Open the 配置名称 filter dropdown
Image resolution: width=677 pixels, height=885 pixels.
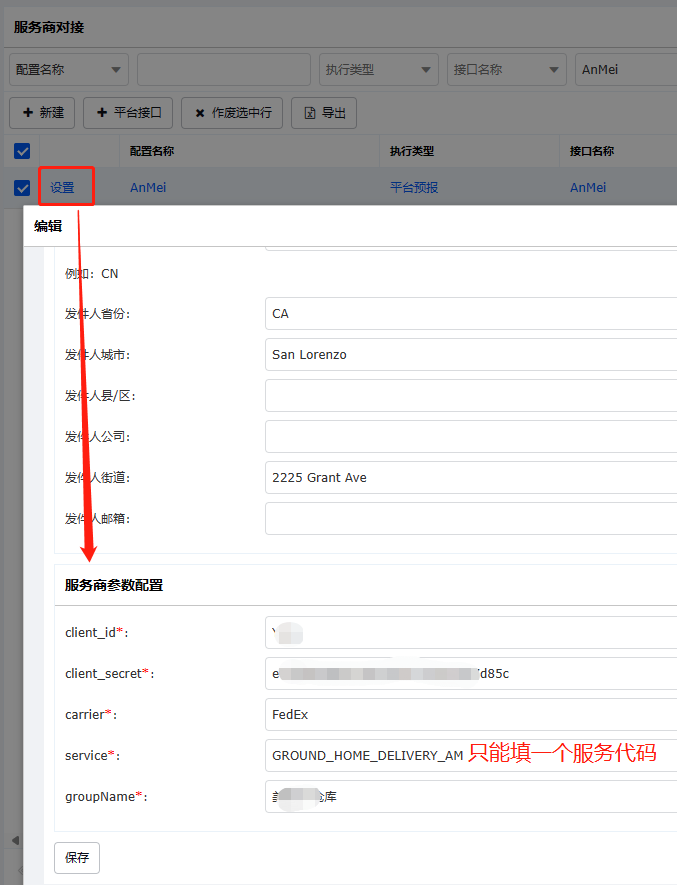[69, 70]
